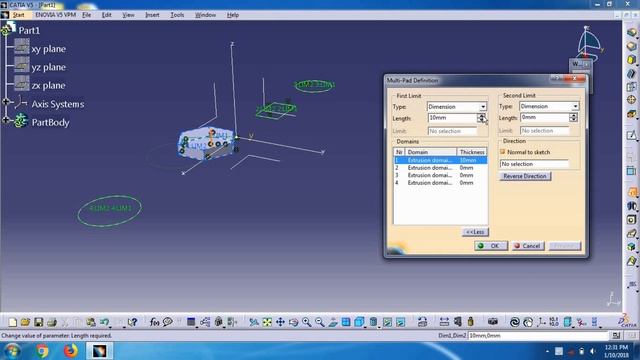
Task: Click the Open file folder icon
Action: (x=25, y=322)
